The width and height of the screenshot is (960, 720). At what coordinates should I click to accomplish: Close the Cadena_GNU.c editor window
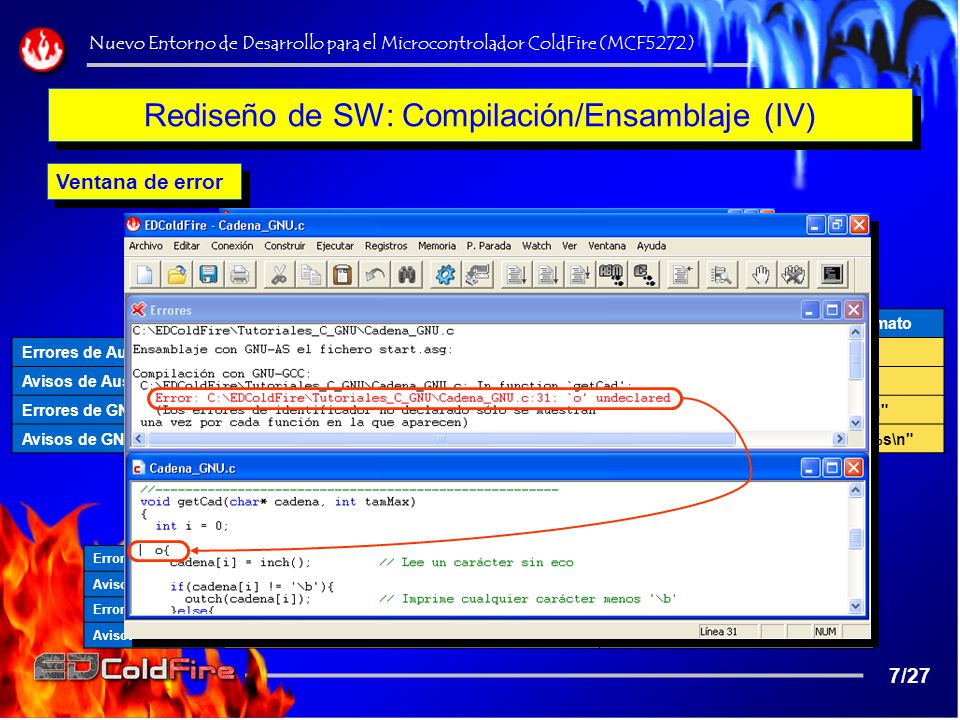point(853,468)
